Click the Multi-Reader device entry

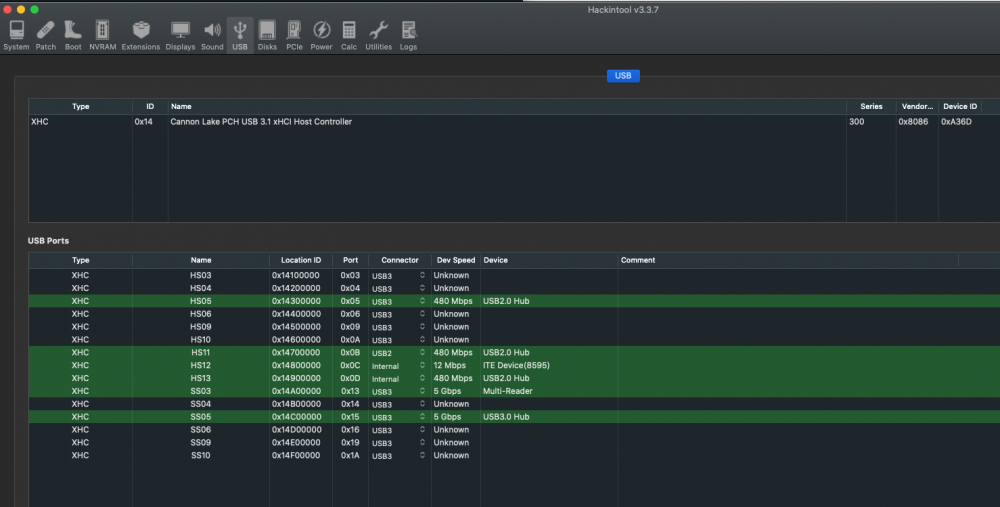(x=508, y=391)
